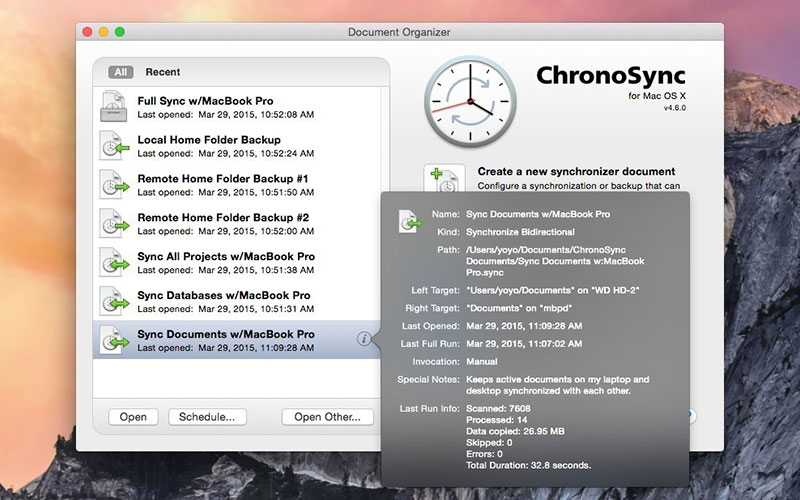Switch to the Recent tab
Screen dimensions: 800x500
pos(163,72)
